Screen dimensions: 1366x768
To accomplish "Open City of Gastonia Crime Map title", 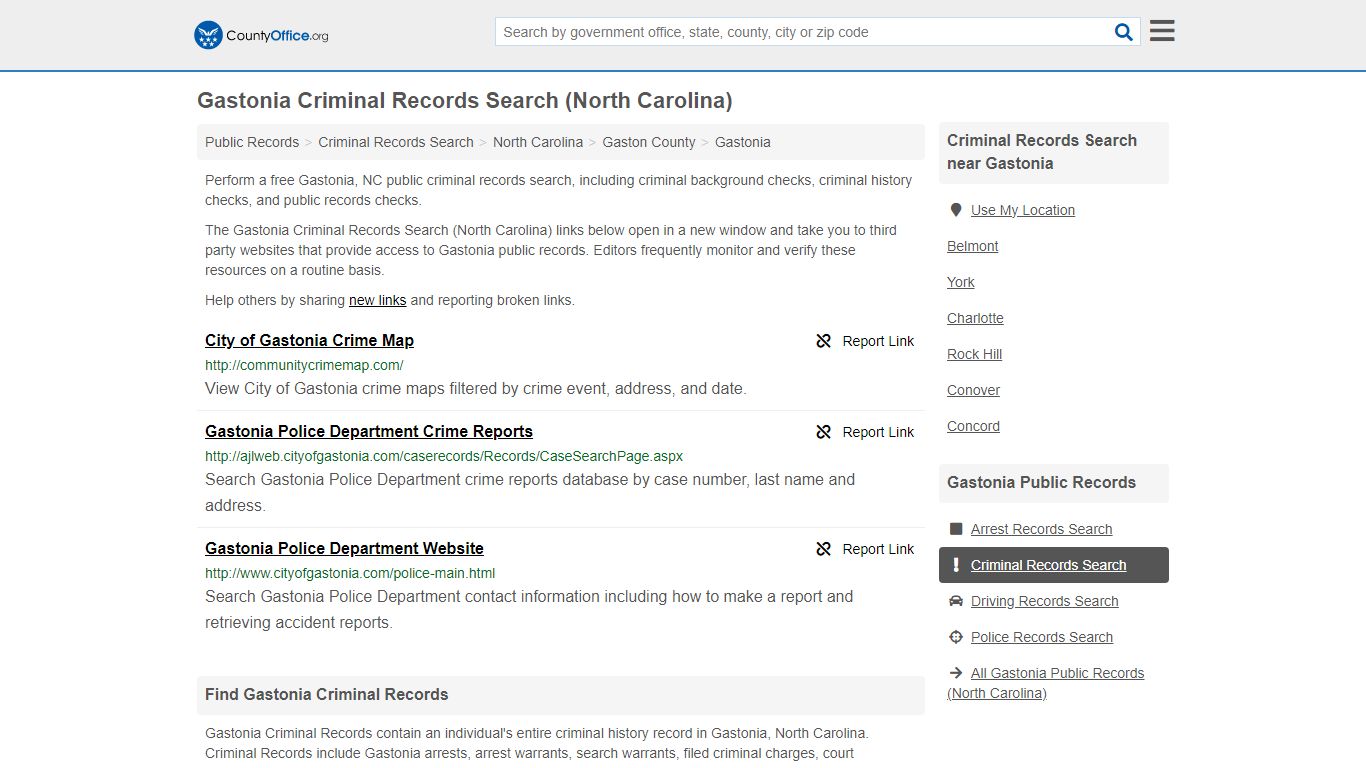I will (x=309, y=340).
